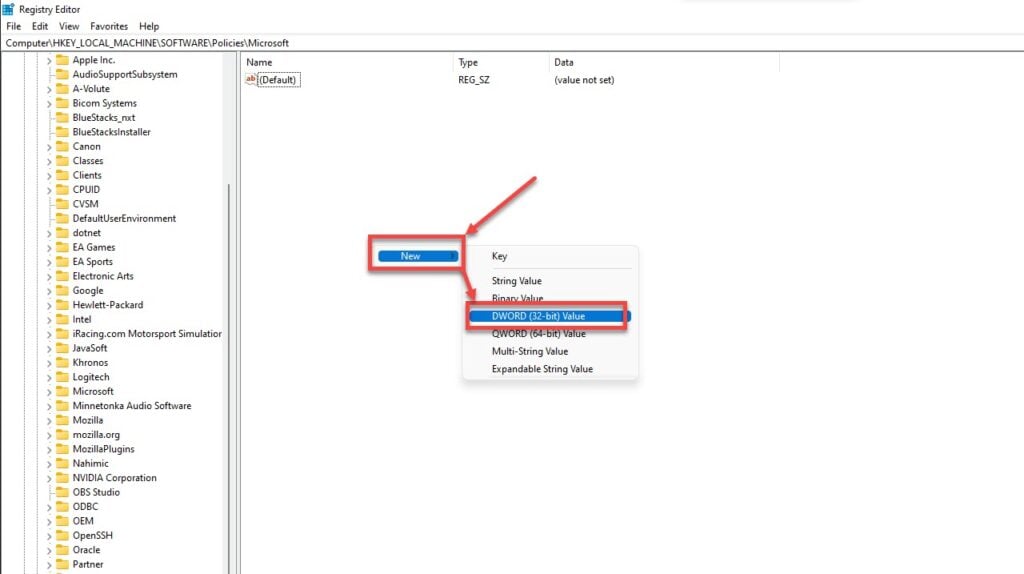
Task: Click the DefaultUserEnvironment folder icon
Action: coord(62,218)
